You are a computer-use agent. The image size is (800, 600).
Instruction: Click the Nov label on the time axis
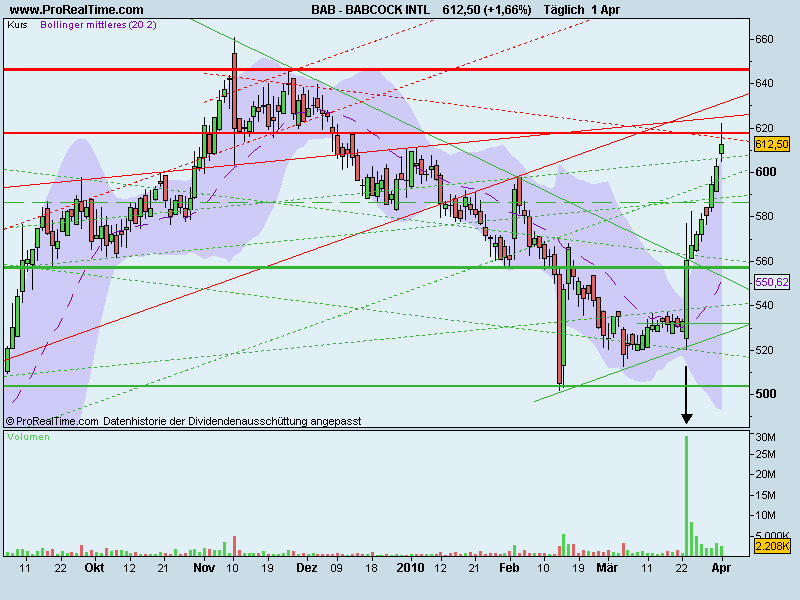pos(204,567)
